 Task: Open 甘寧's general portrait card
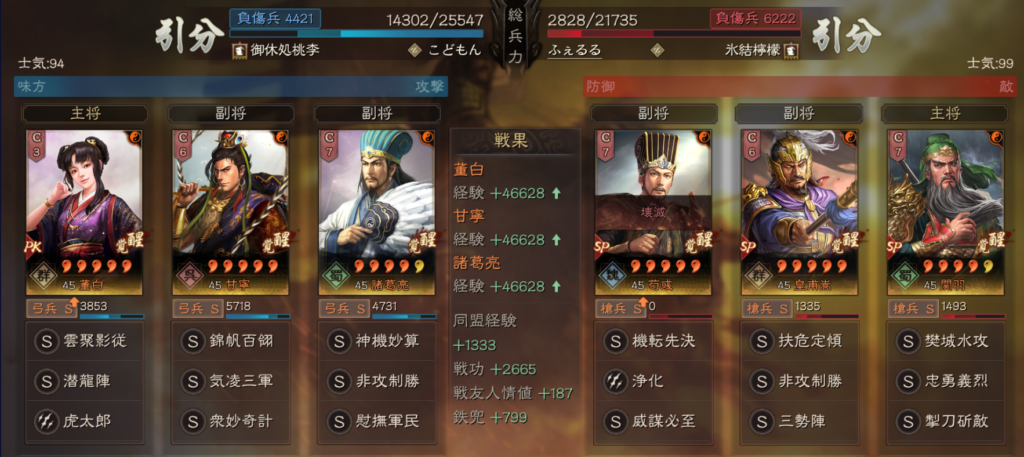click(x=231, y=212)
